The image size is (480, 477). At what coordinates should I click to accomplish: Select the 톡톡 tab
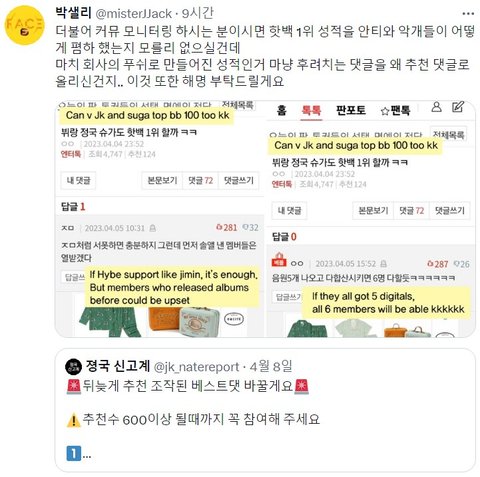311,110
